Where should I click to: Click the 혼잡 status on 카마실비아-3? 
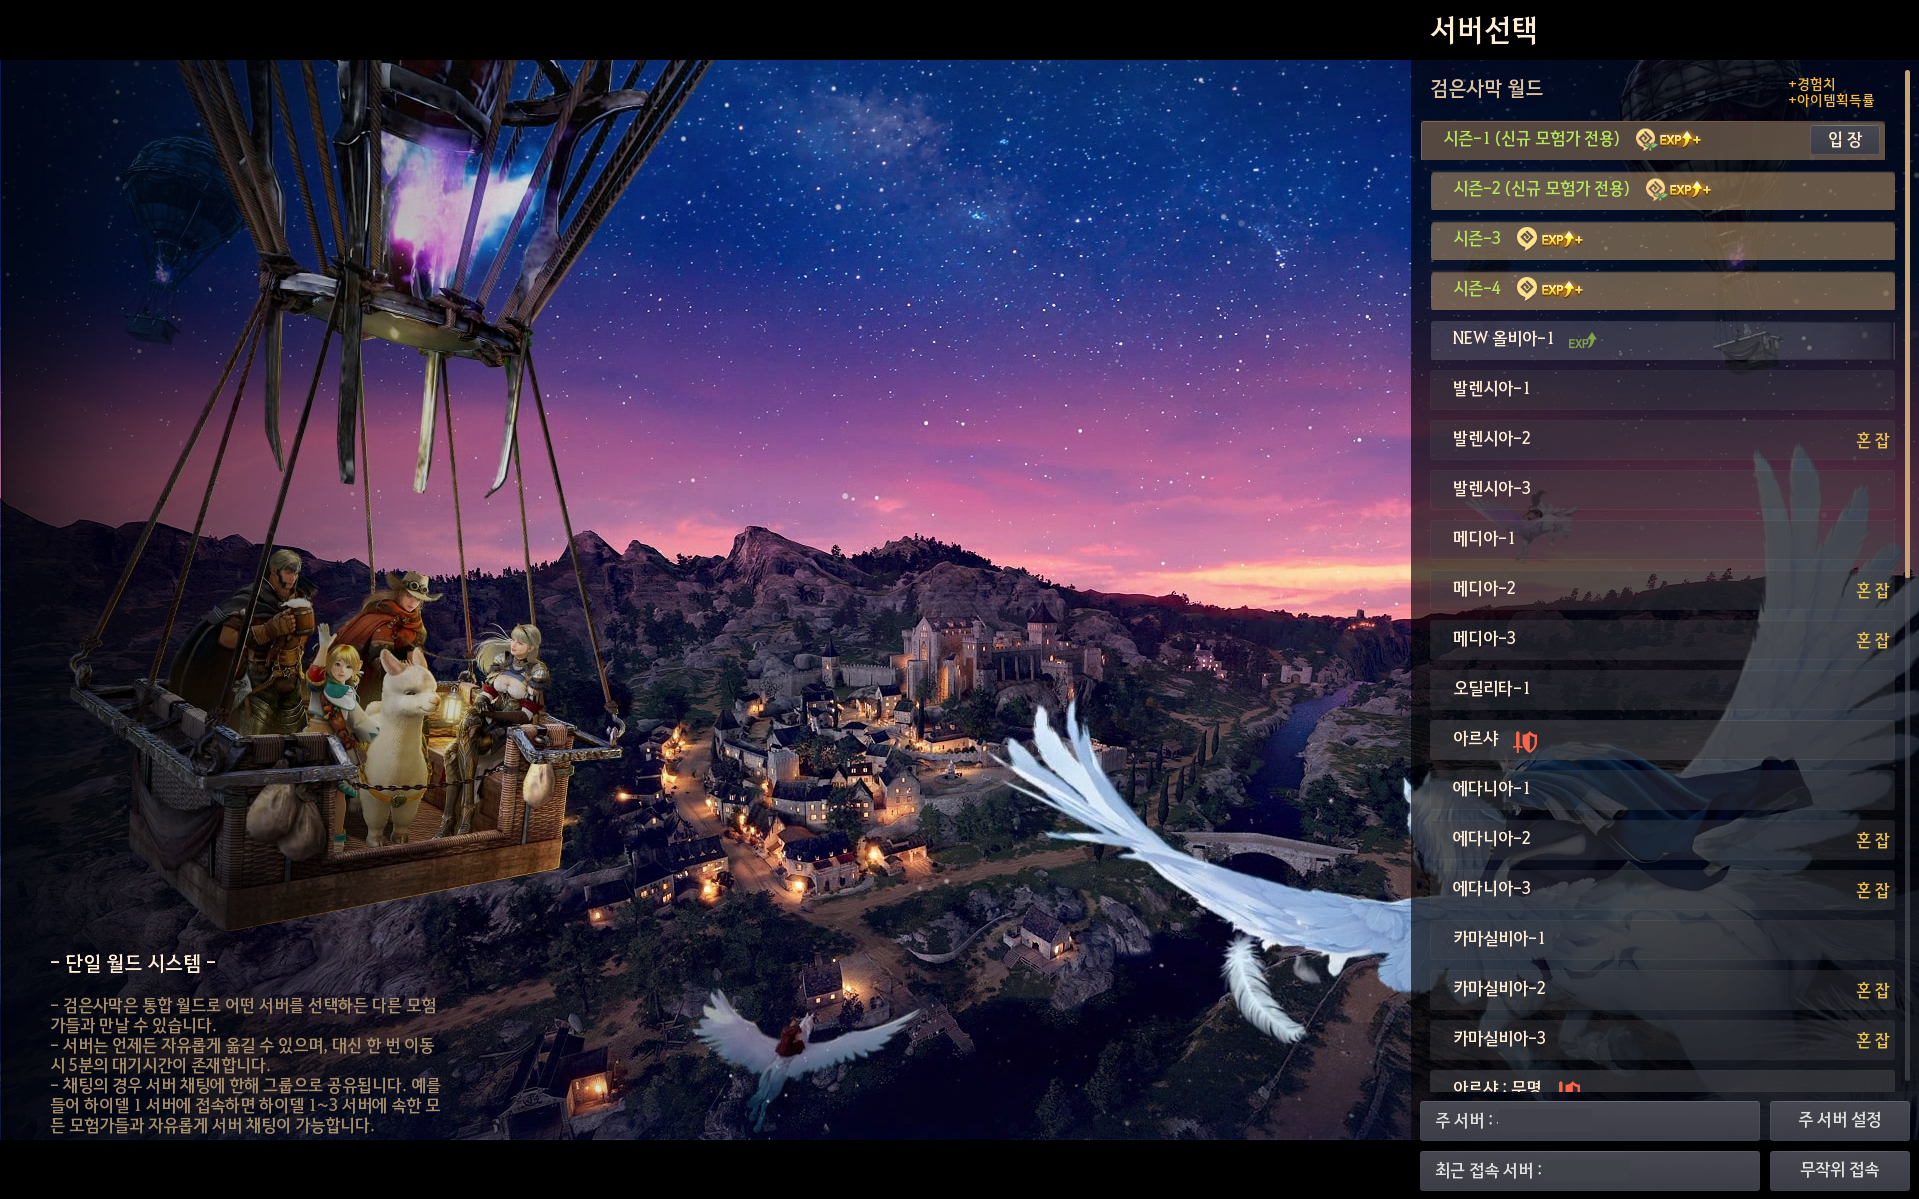click(x=1872, y=1041)
